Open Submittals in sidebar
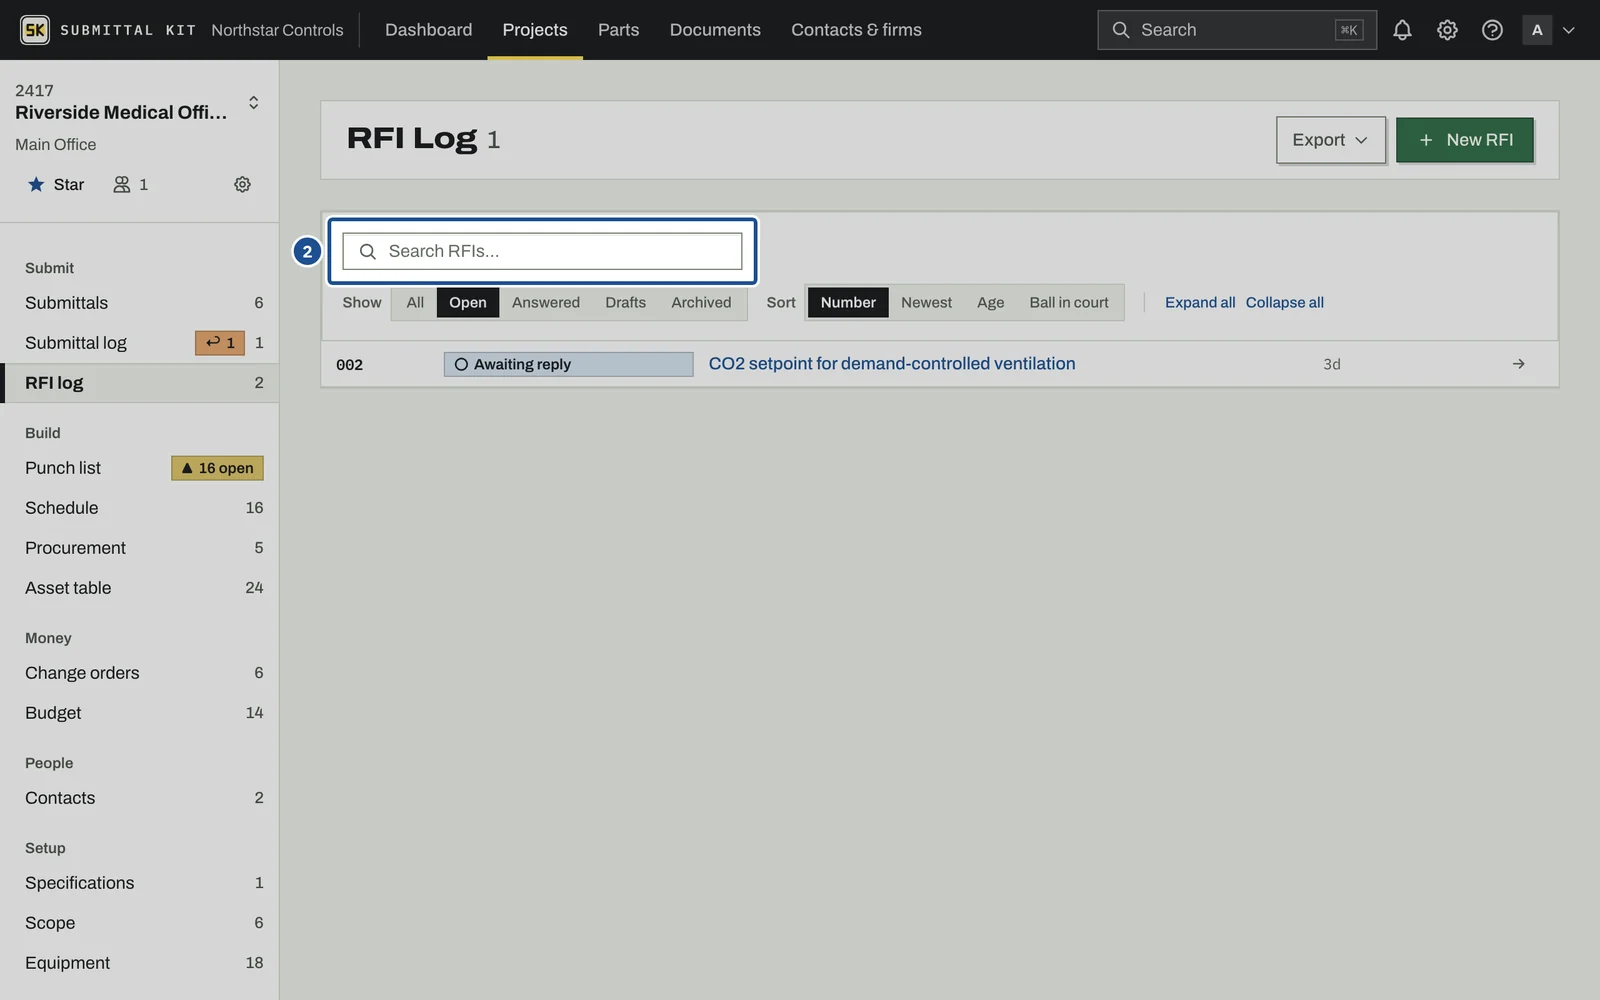Image resolution: width=1600 pixels, height=1000 pixels. (x=140, y=303)
